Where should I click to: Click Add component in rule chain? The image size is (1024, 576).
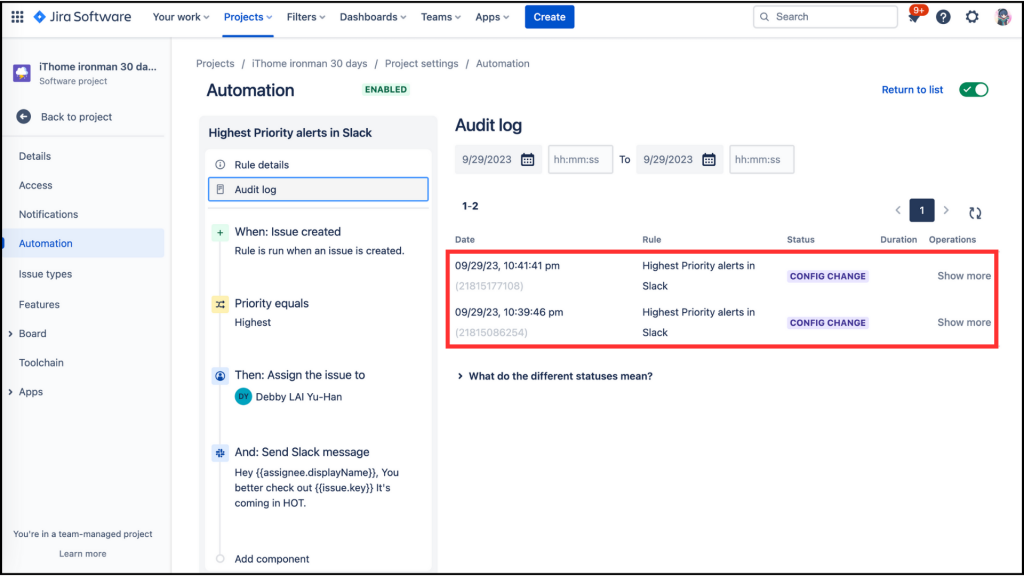tap(272, 559)
